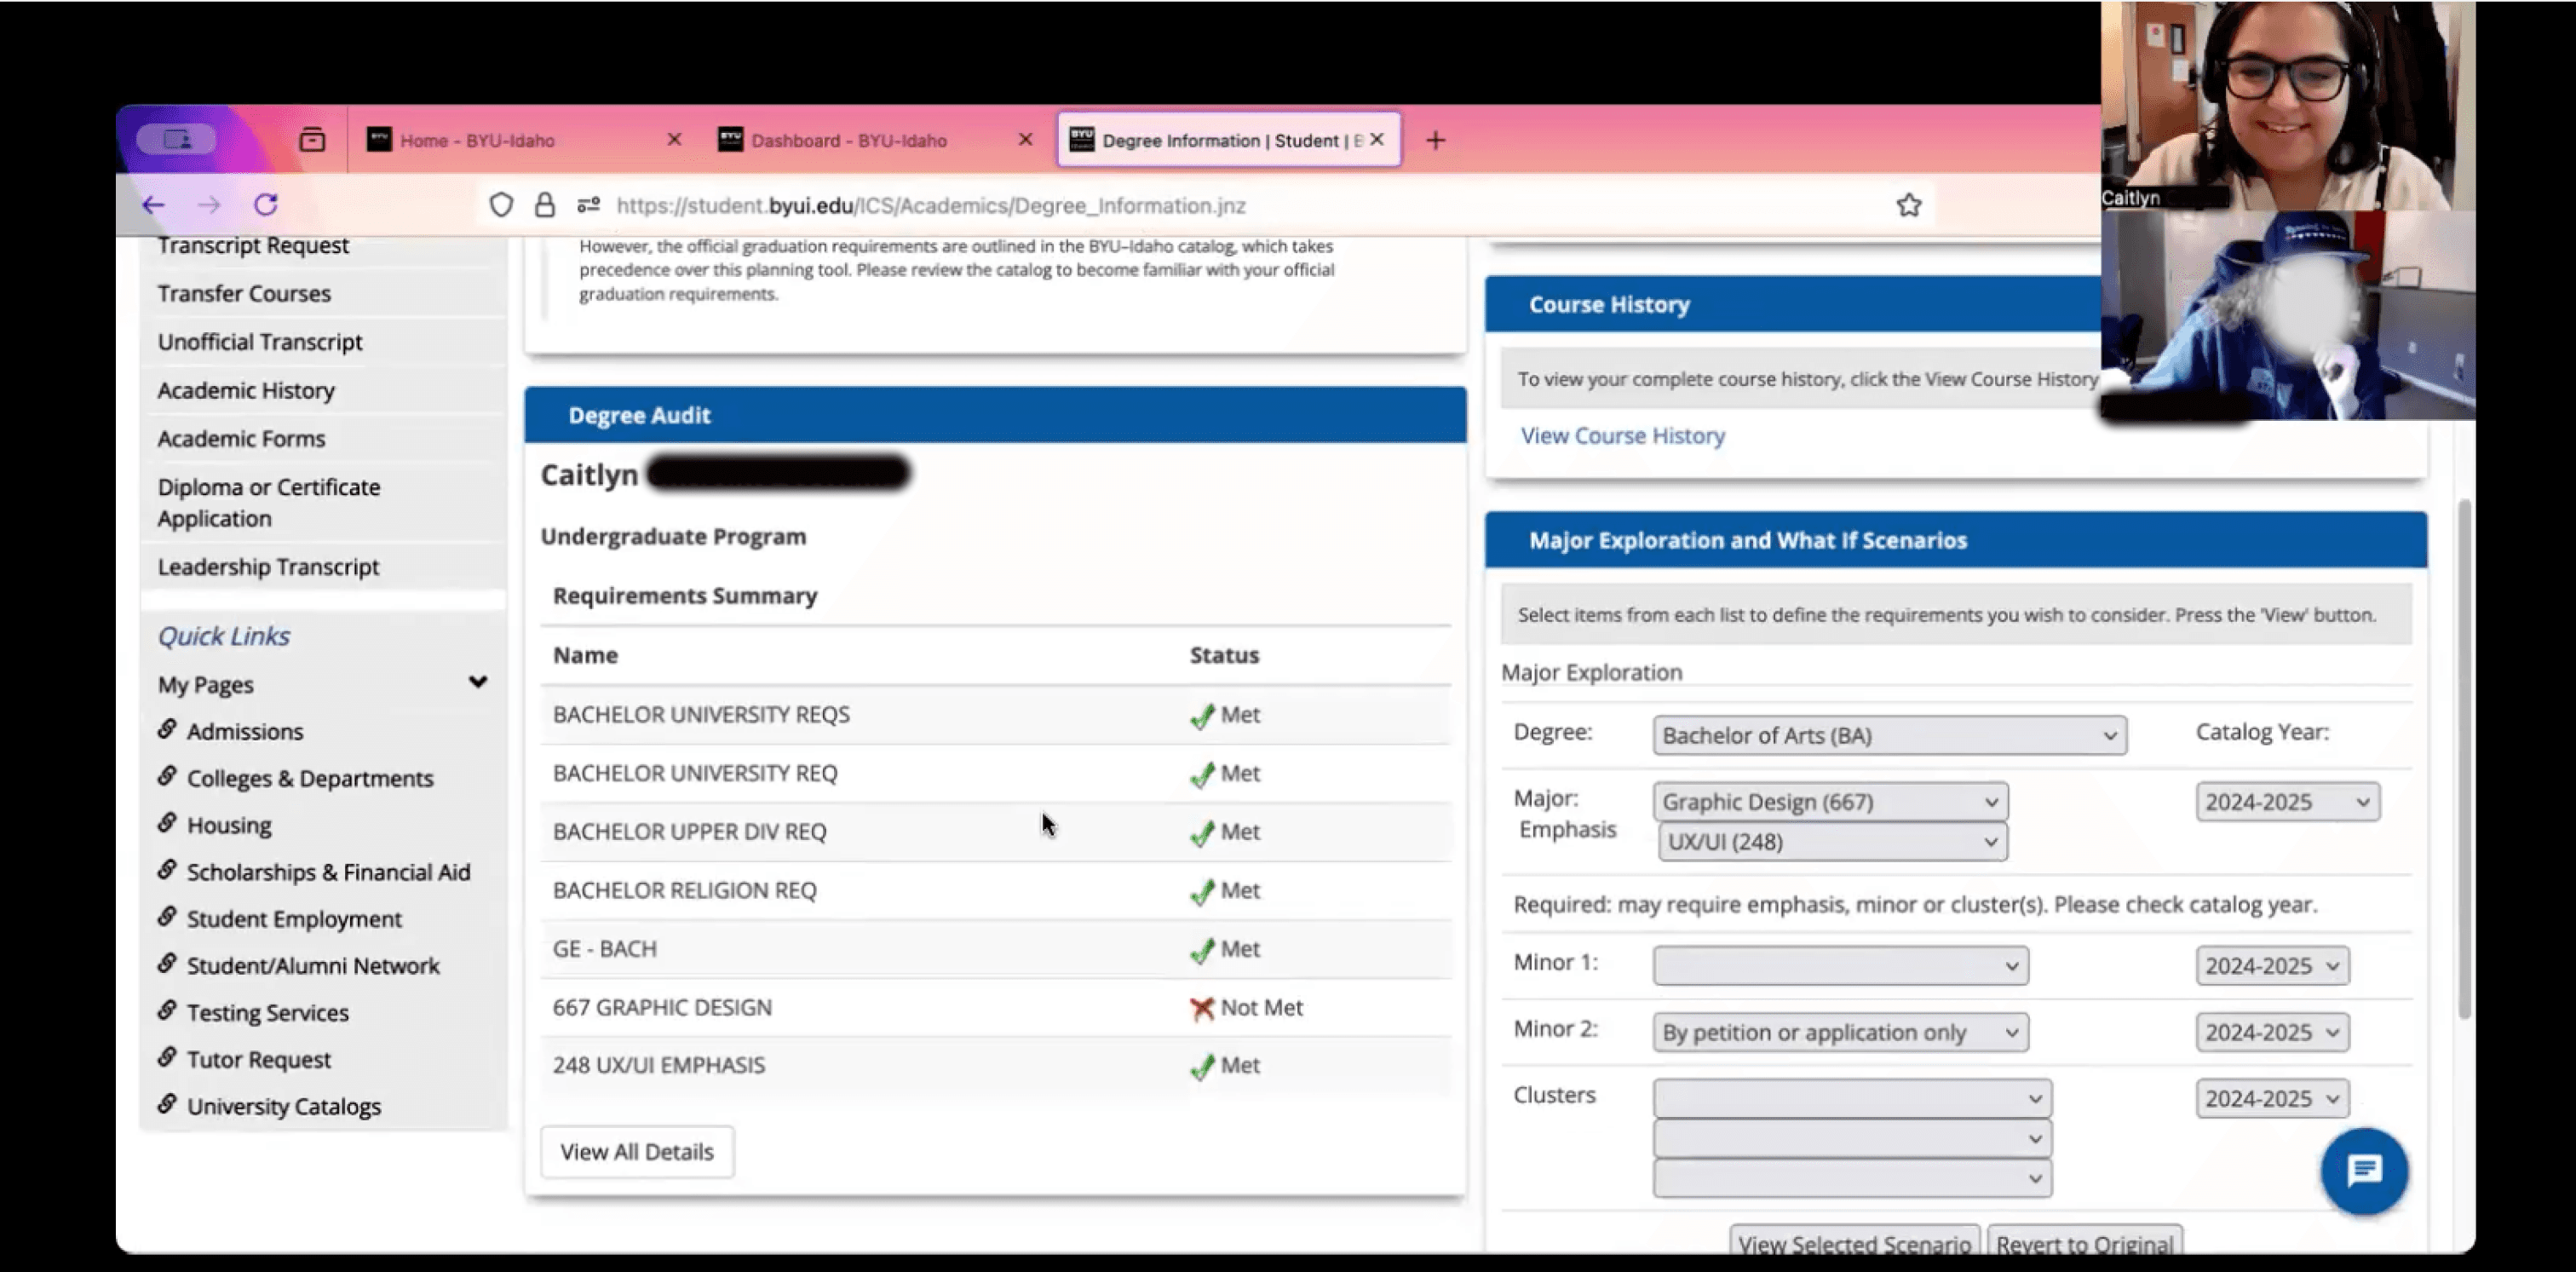
Task: Open the Emphasis dropdown UX/UI (248)
Action: (1832, 842)
